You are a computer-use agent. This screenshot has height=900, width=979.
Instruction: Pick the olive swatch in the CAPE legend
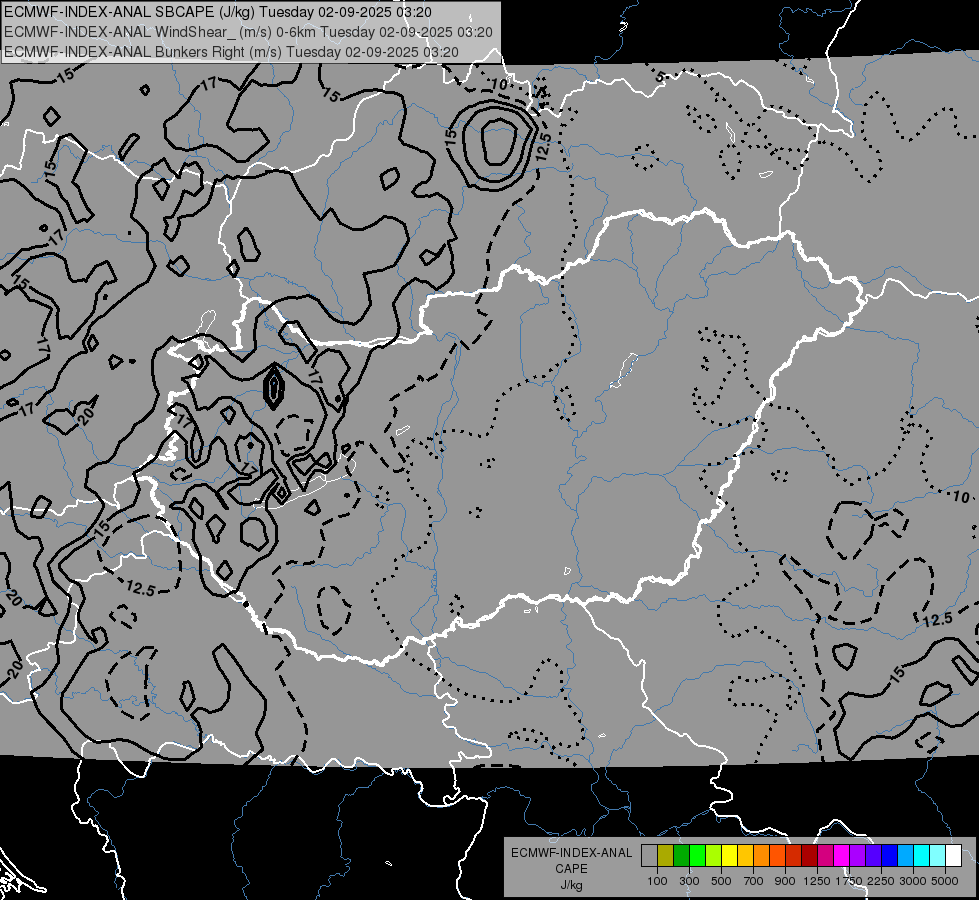(666, 856)
